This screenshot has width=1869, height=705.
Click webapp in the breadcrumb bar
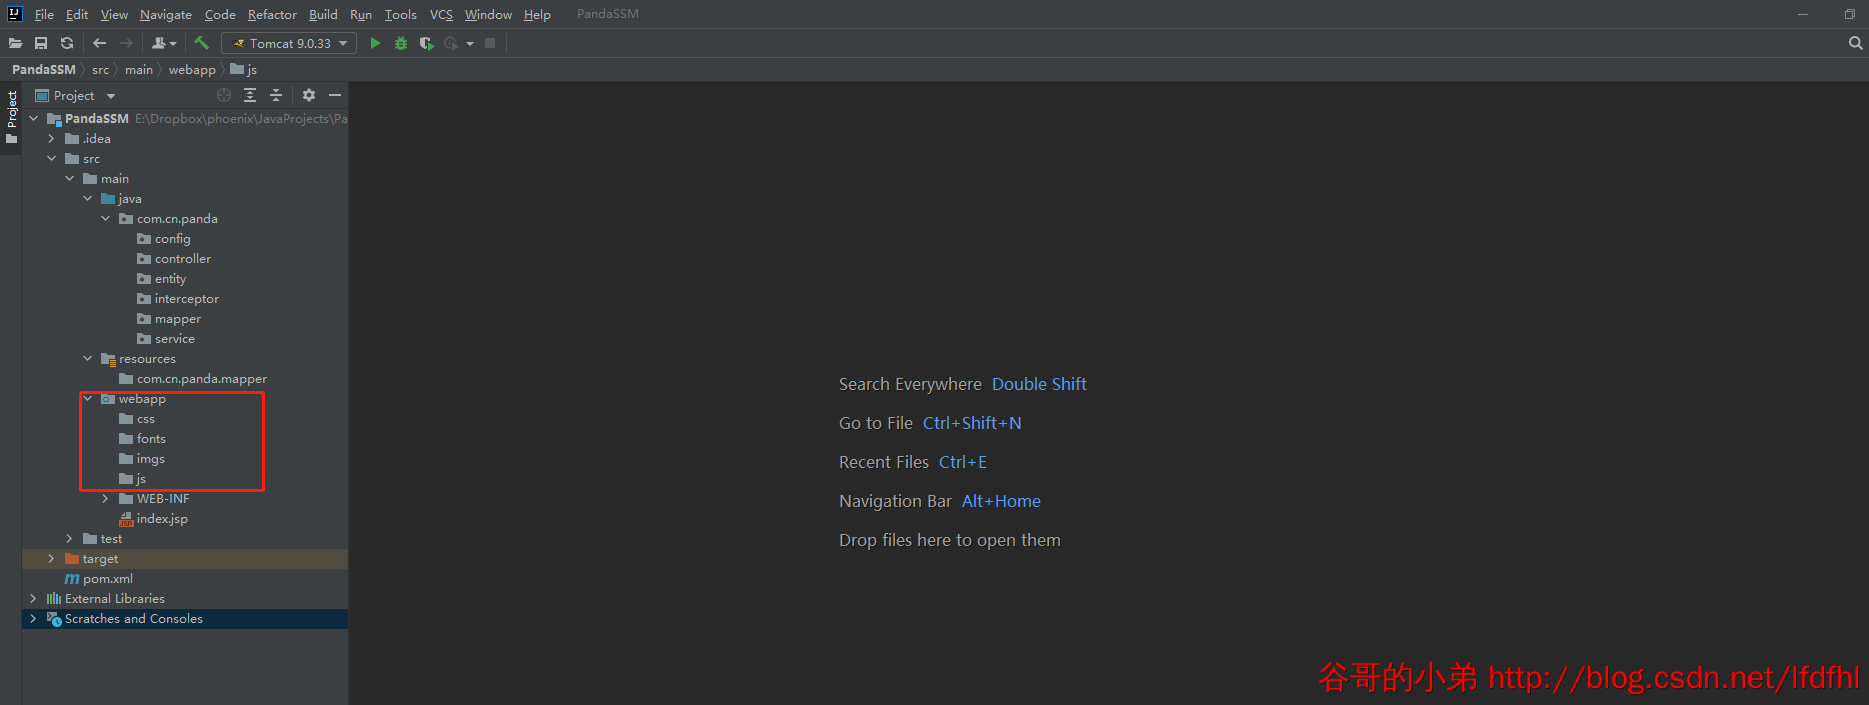[192, 69]
